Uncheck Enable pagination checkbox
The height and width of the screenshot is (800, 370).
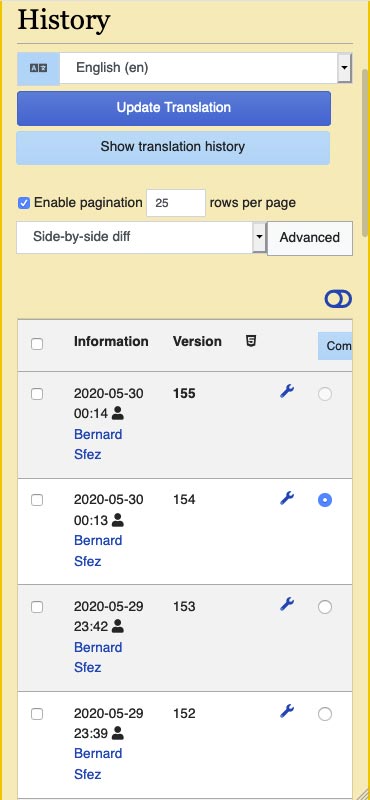pos(23,203)
